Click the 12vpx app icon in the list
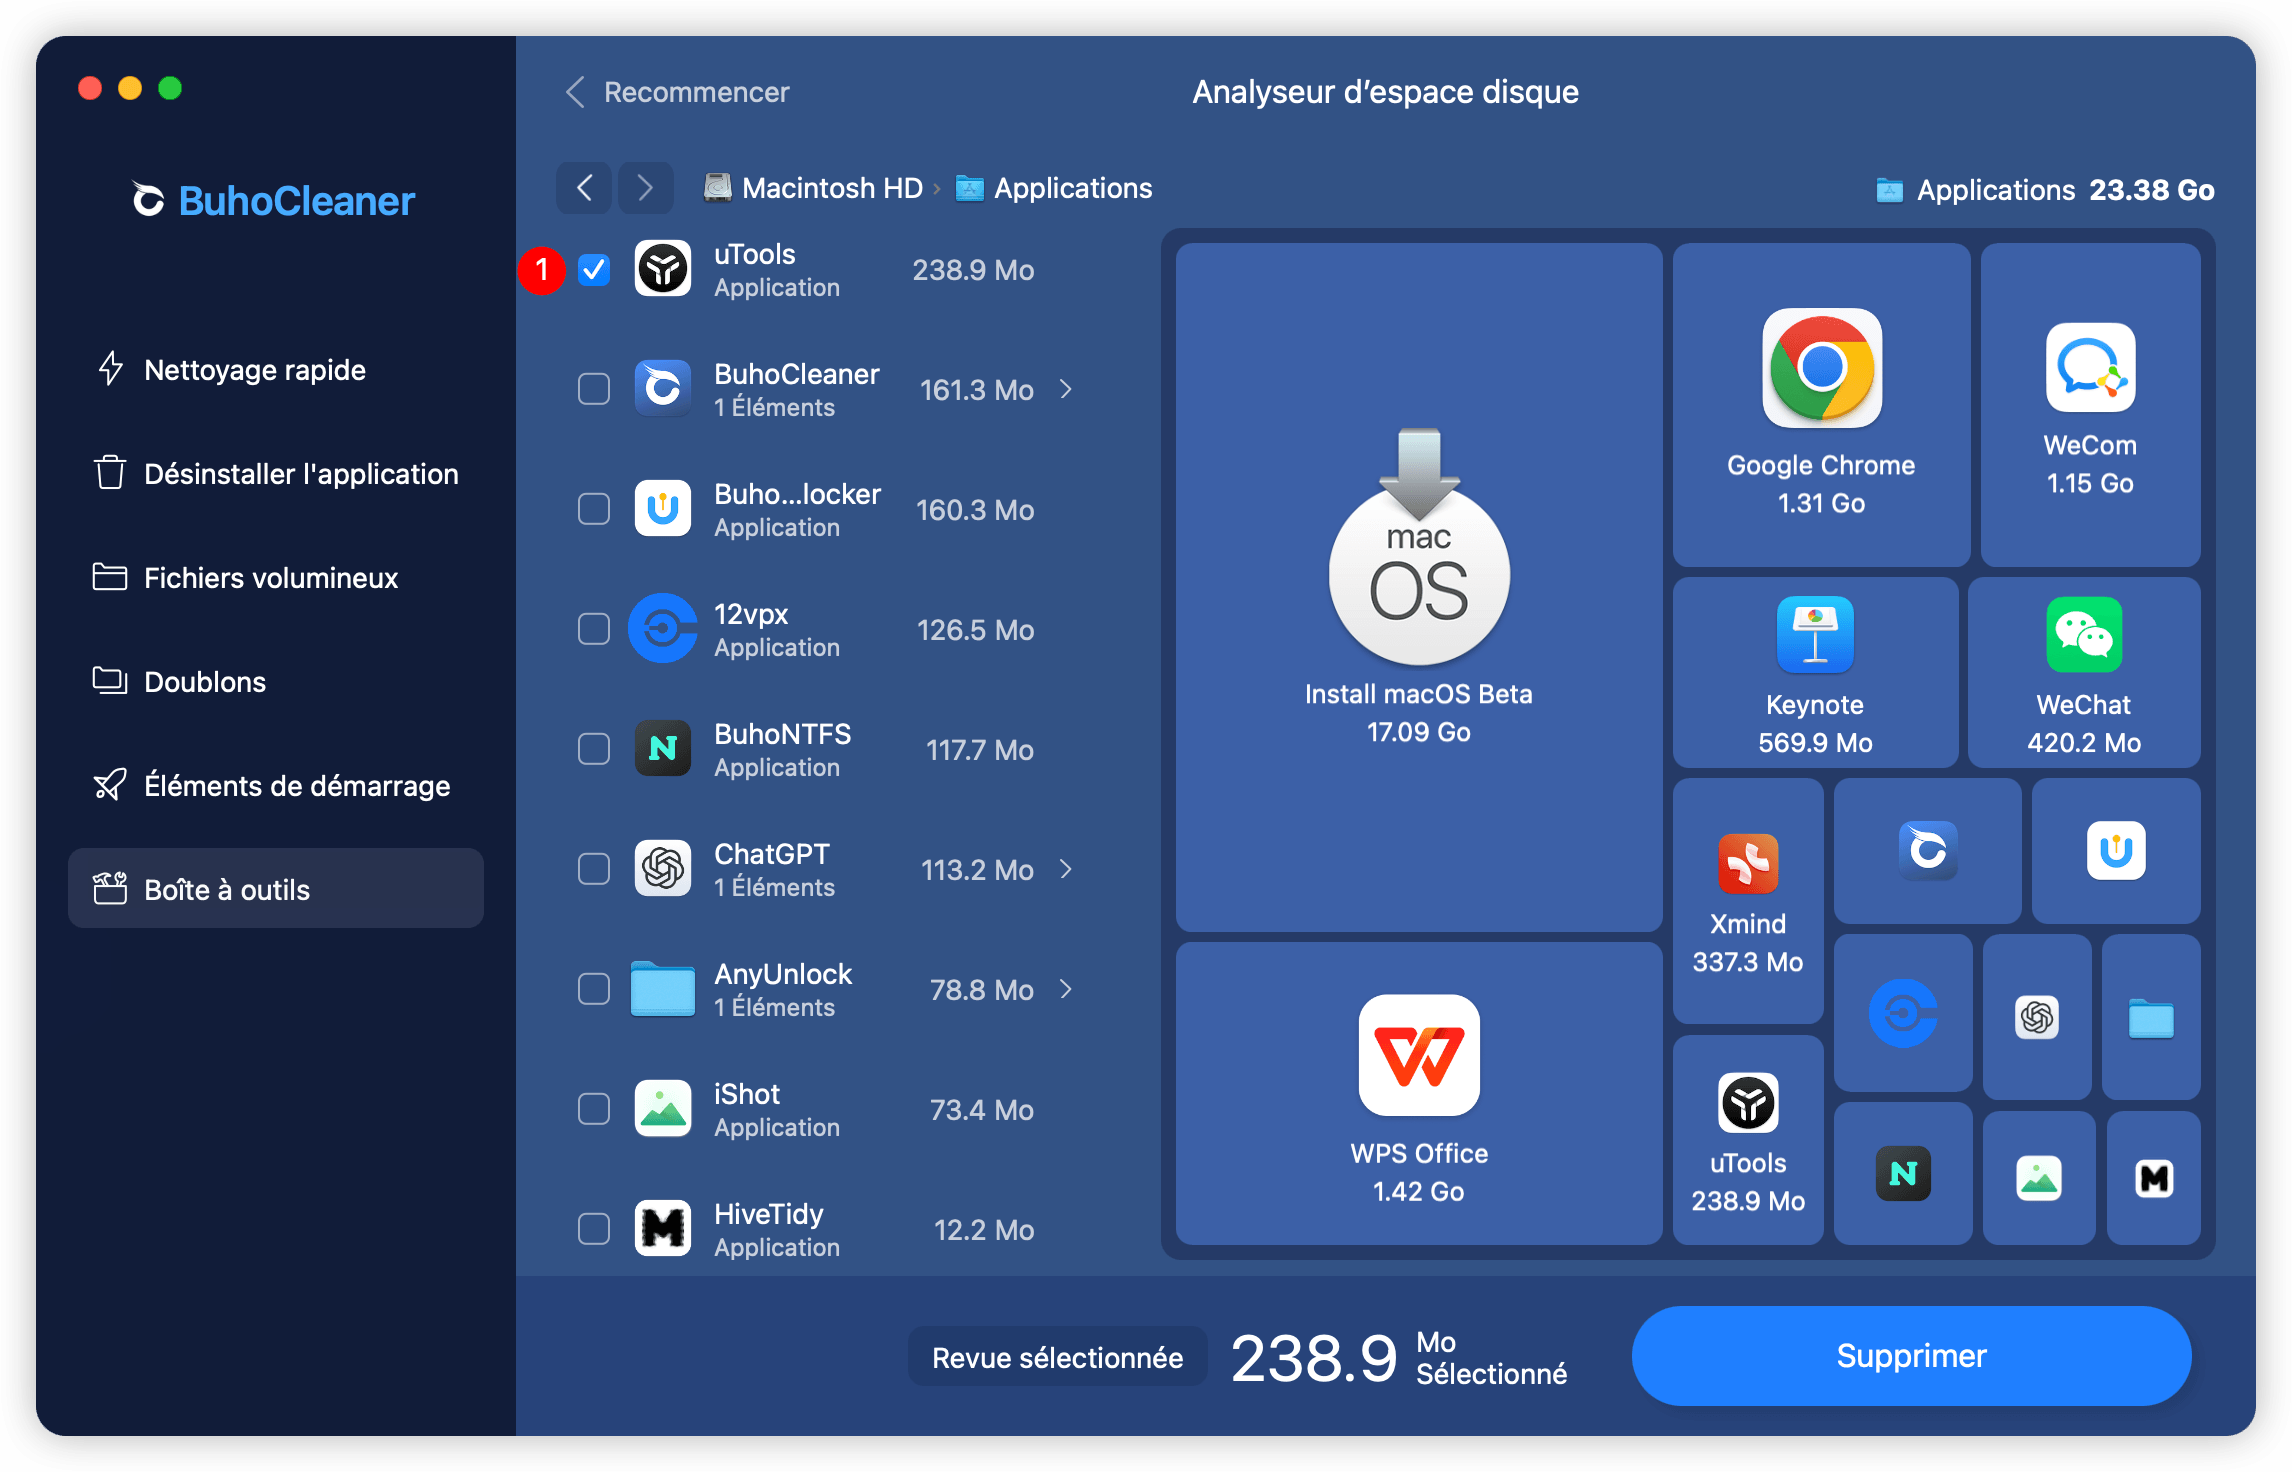2292x1472 pixels. (x=663, y=629)
